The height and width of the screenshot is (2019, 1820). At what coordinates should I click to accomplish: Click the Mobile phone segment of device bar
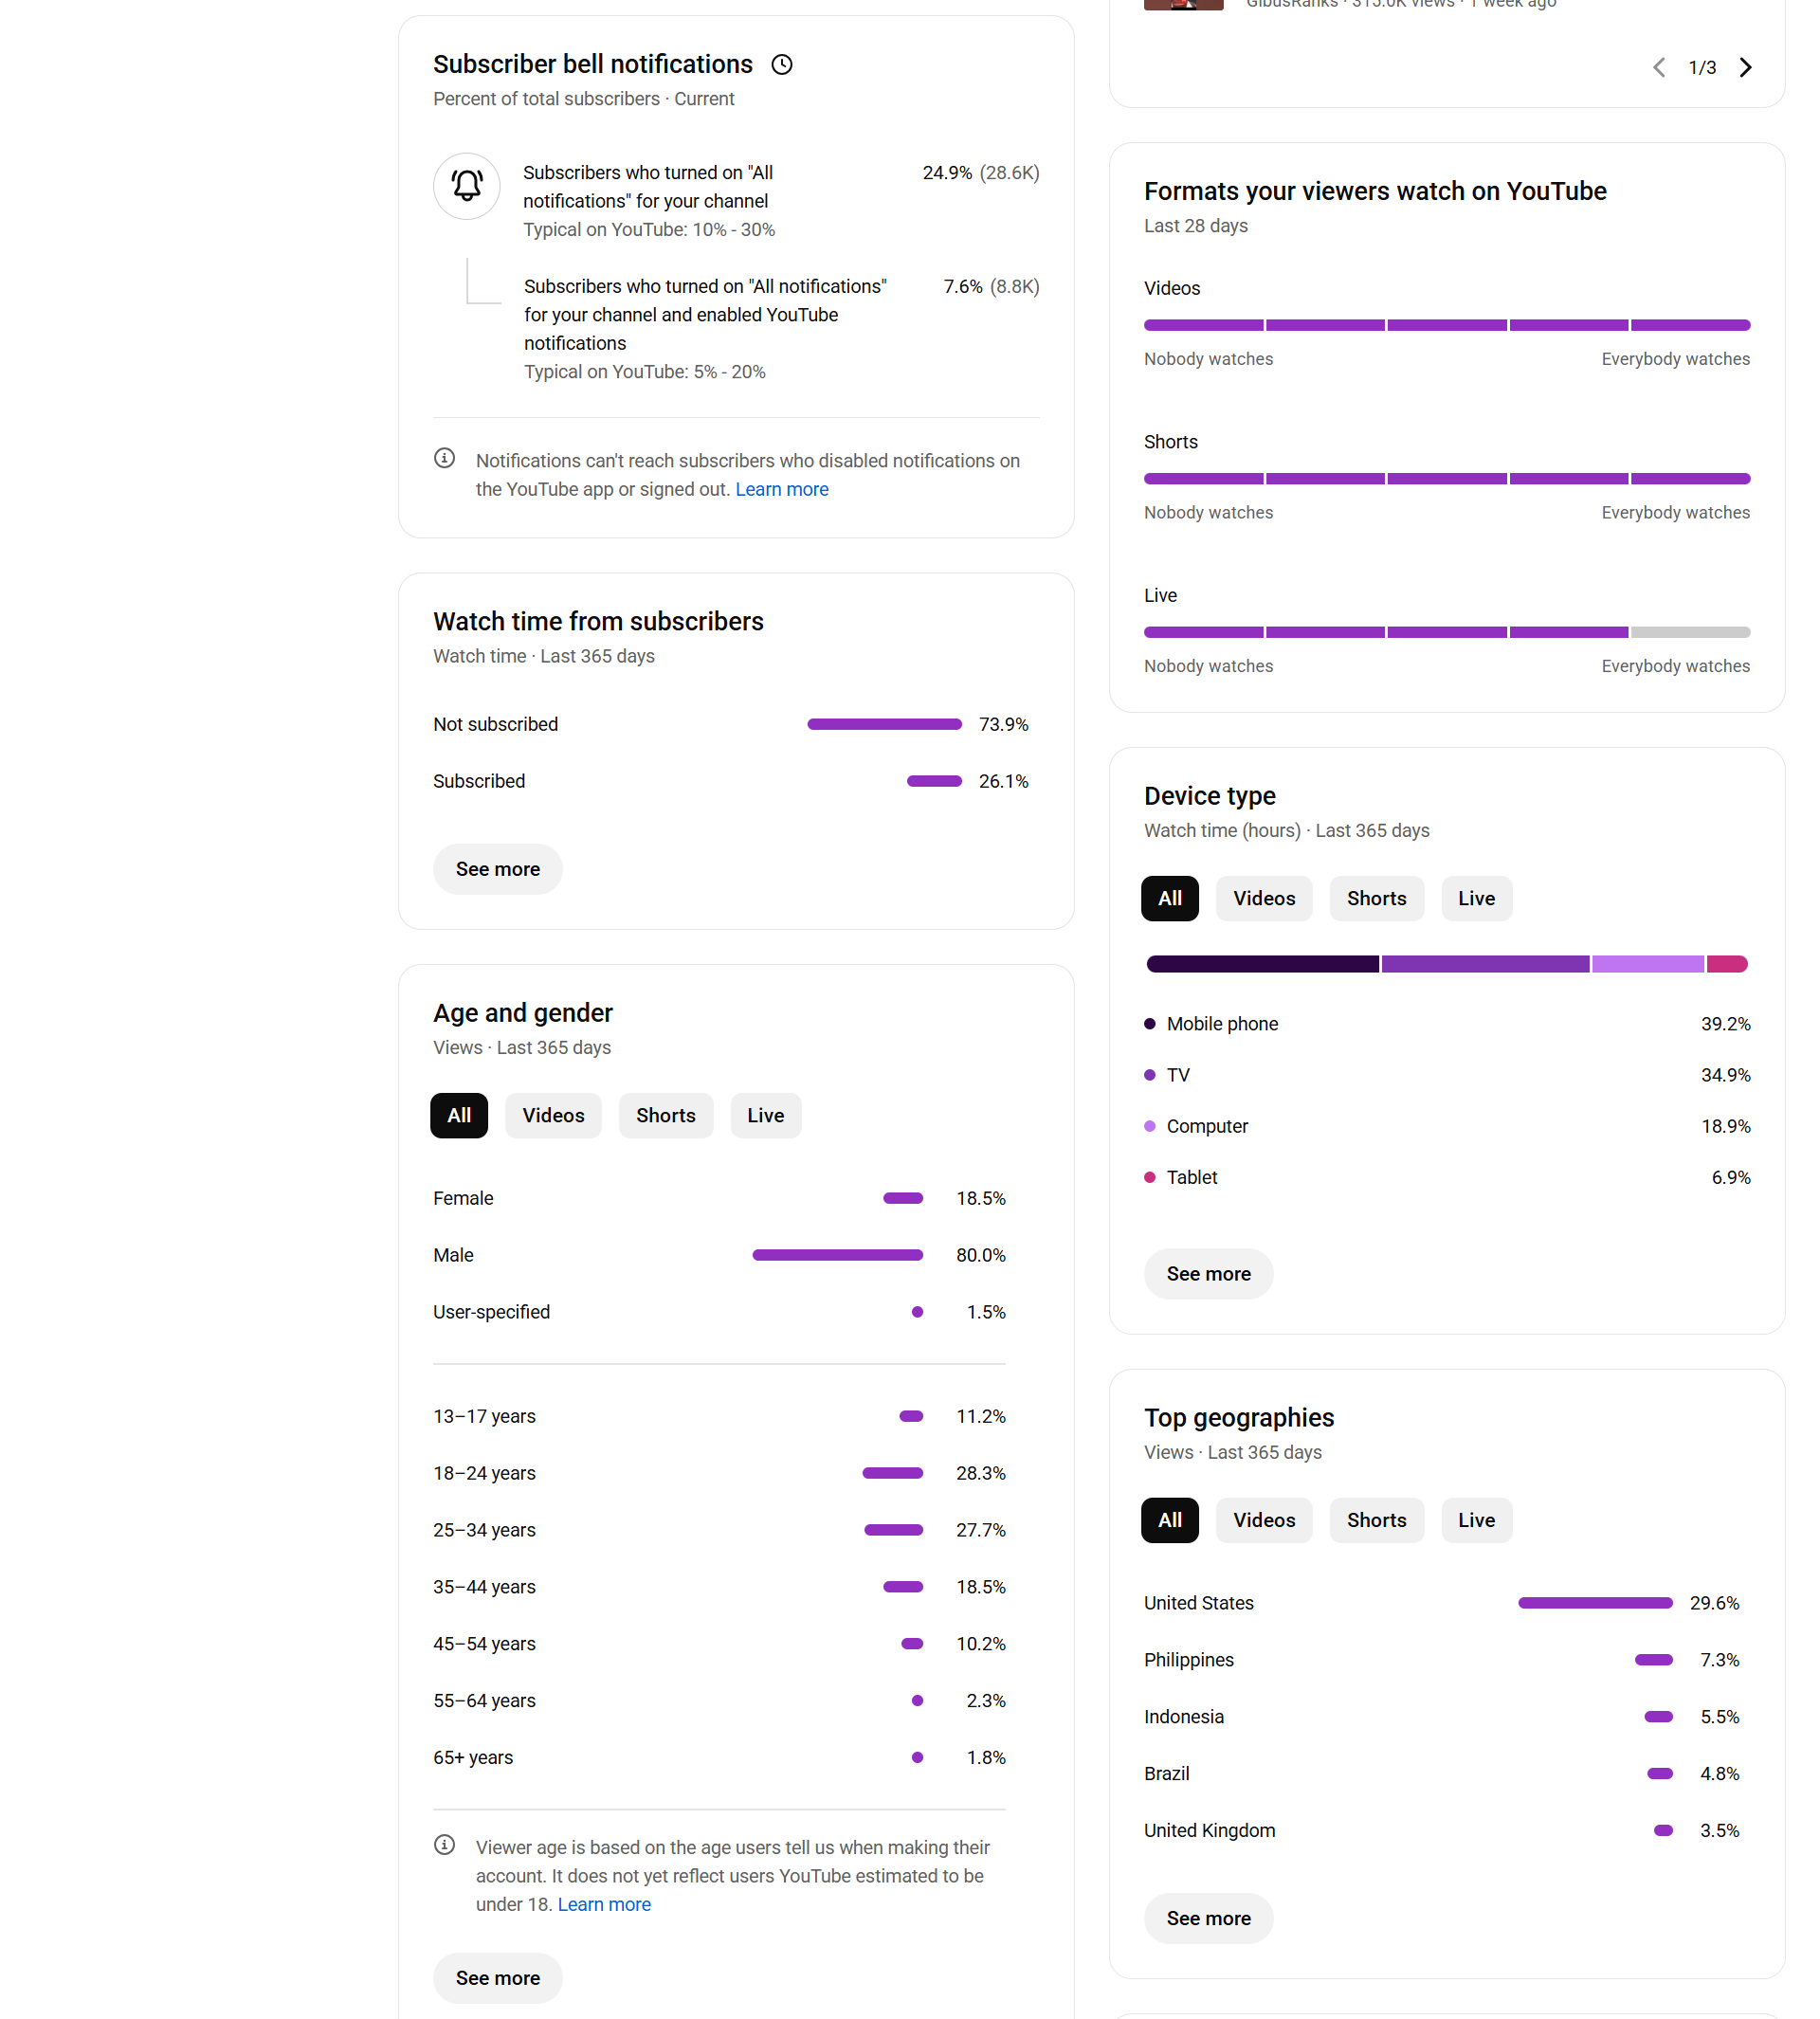pyautogui.click(x=1262, y=965)
